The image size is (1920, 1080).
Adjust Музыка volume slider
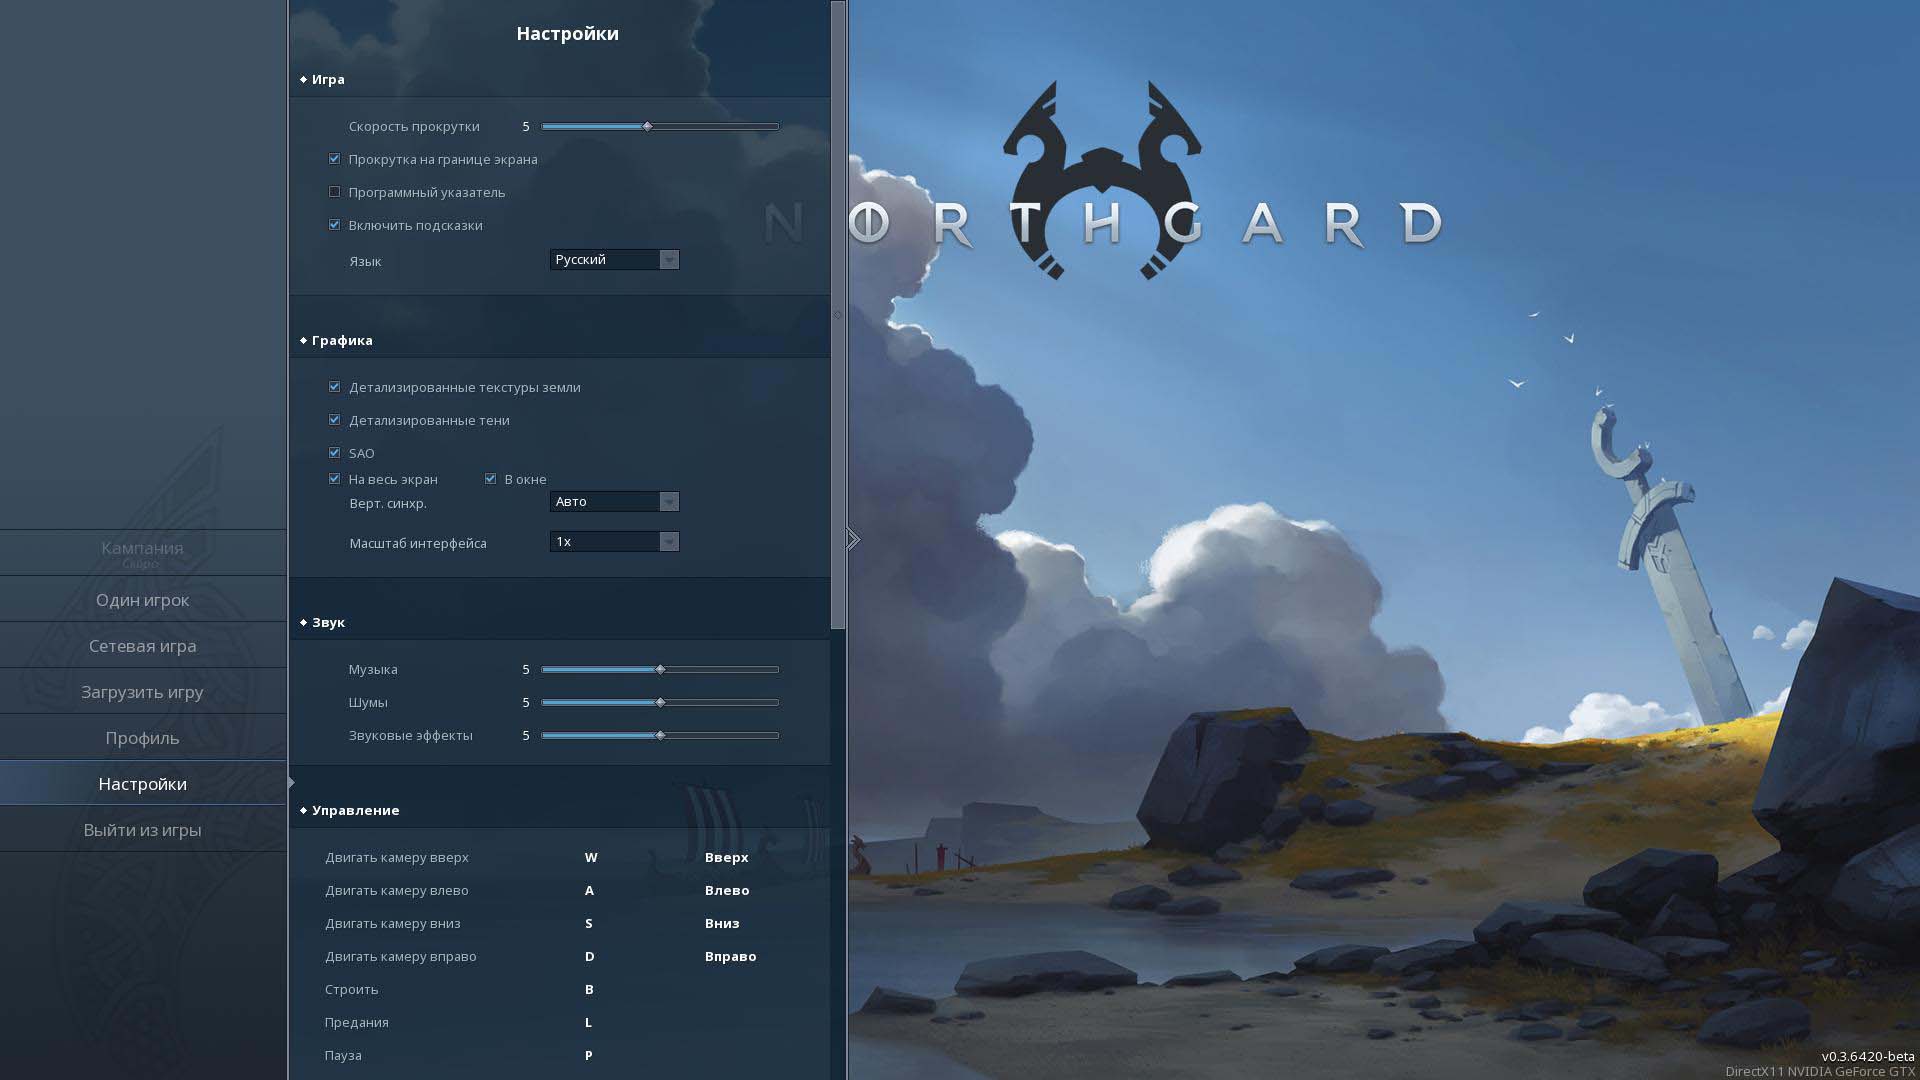tap(660, 670)
